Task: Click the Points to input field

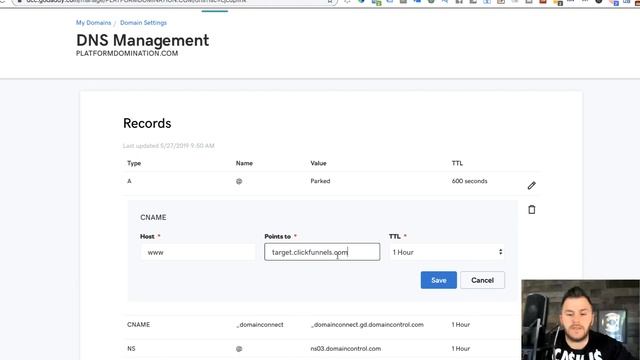Action: (x=322, y=252)
